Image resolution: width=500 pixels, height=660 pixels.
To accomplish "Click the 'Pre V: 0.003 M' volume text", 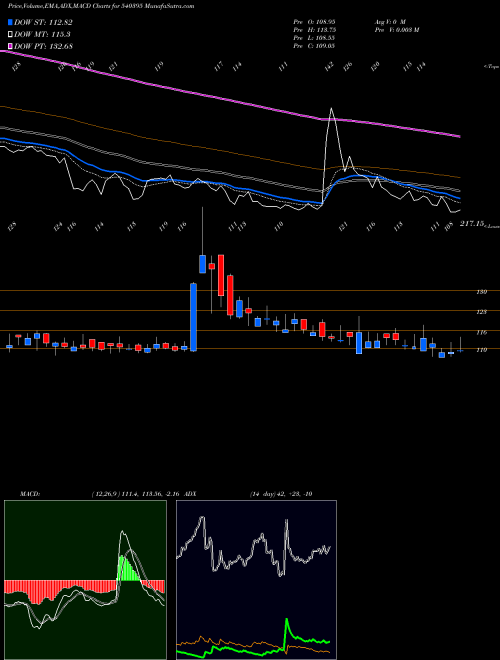I will 396,30.
